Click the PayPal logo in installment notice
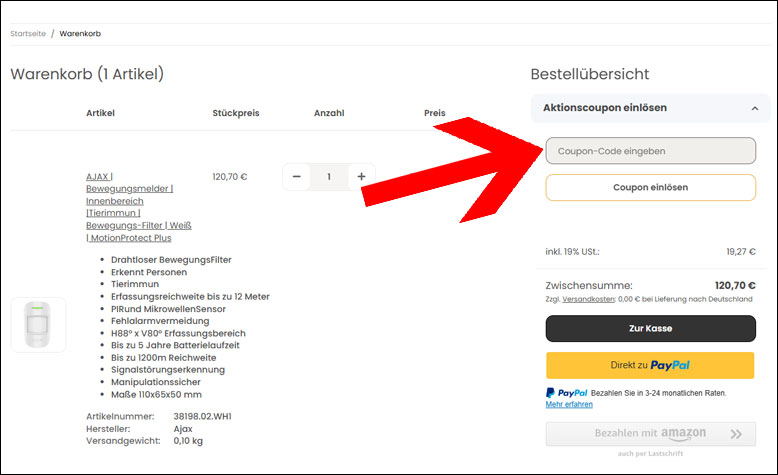 click(x=567, y=393)
